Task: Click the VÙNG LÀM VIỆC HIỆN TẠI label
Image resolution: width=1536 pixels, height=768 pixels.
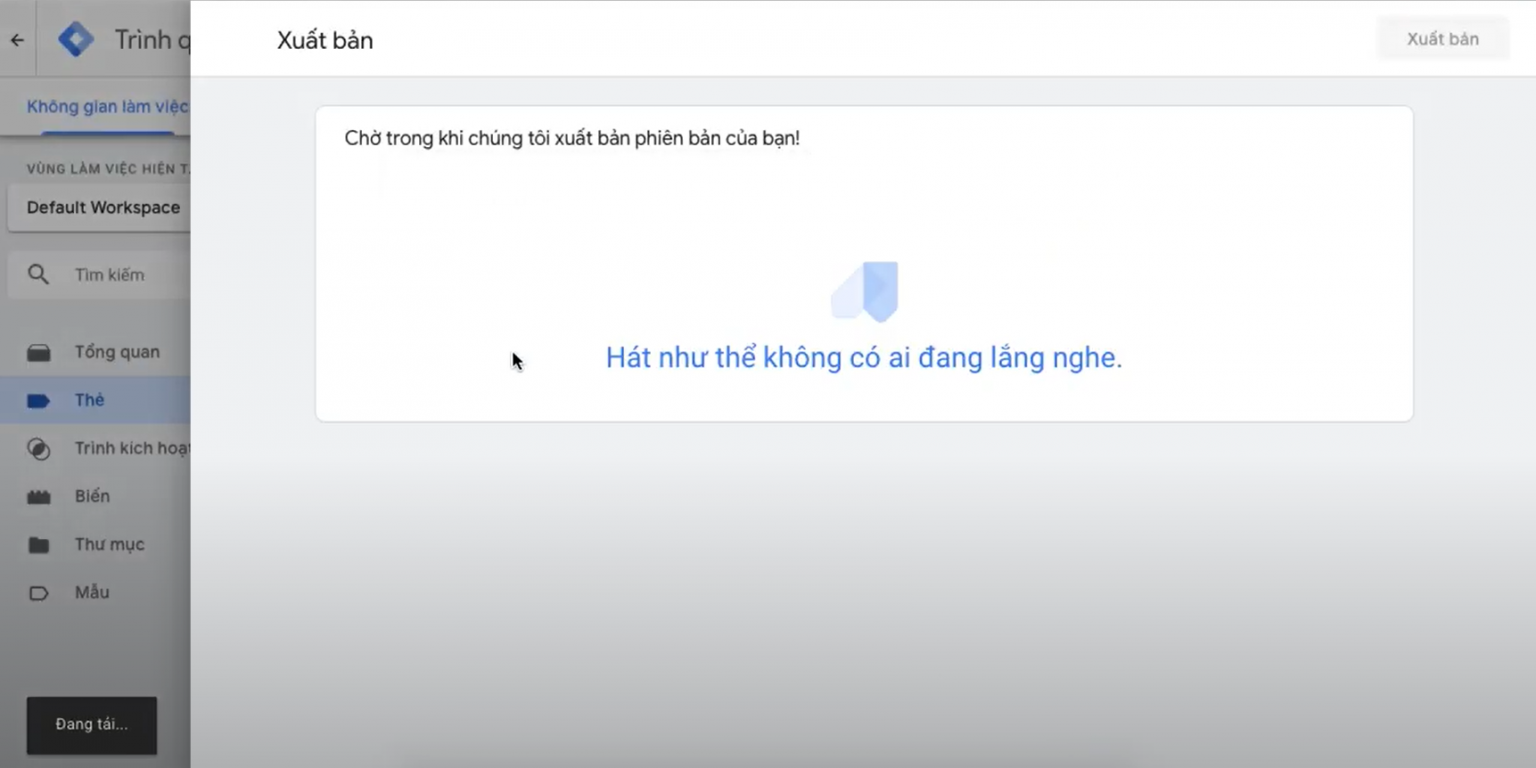Action: coord(108,169)
